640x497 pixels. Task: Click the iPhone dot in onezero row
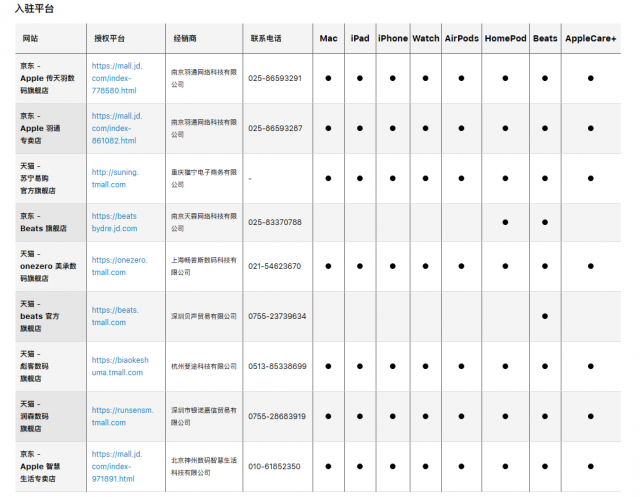point(393,266)
